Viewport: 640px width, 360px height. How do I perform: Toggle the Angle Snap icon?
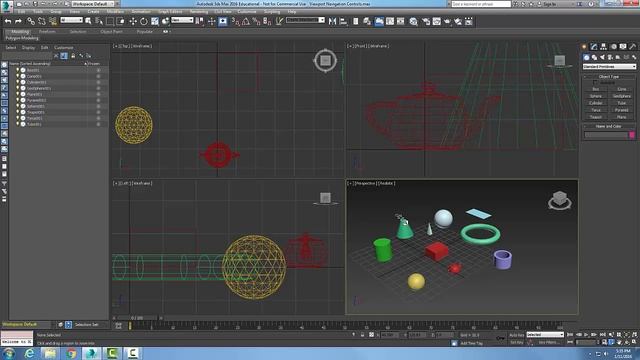(246, 21)
